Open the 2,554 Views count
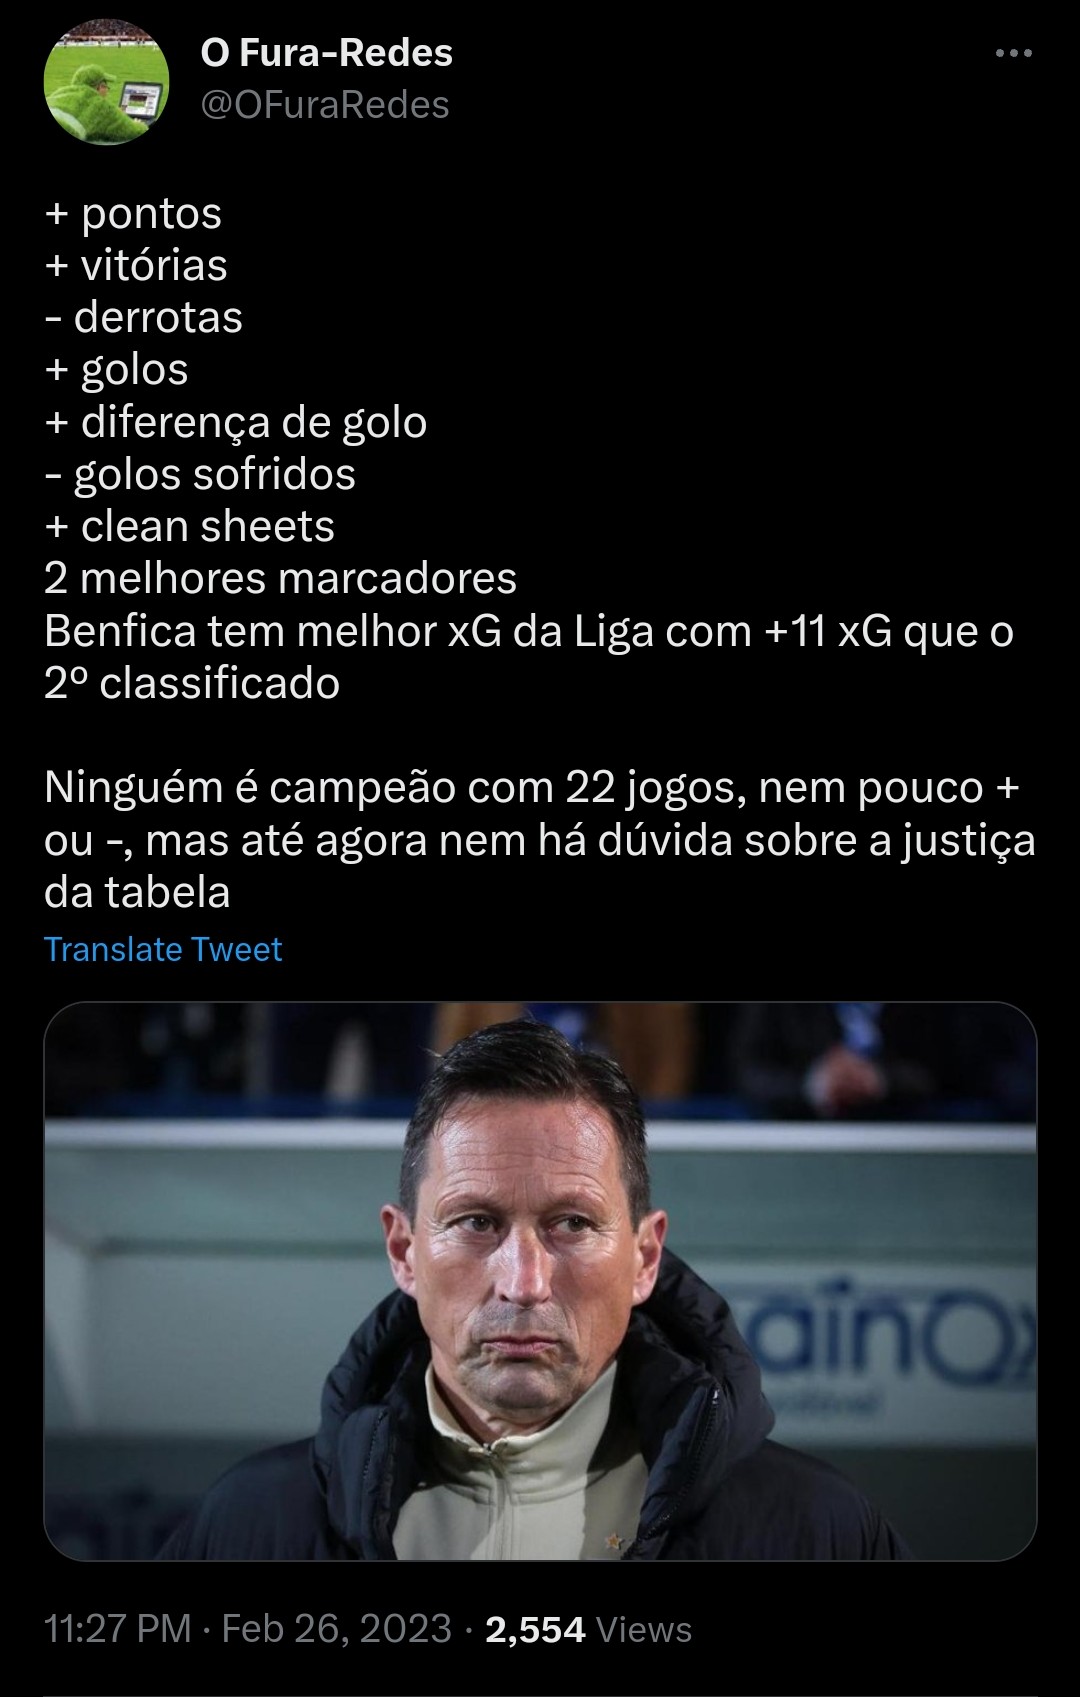This screenshot has width=1080, height=1697. point(588,1629)
